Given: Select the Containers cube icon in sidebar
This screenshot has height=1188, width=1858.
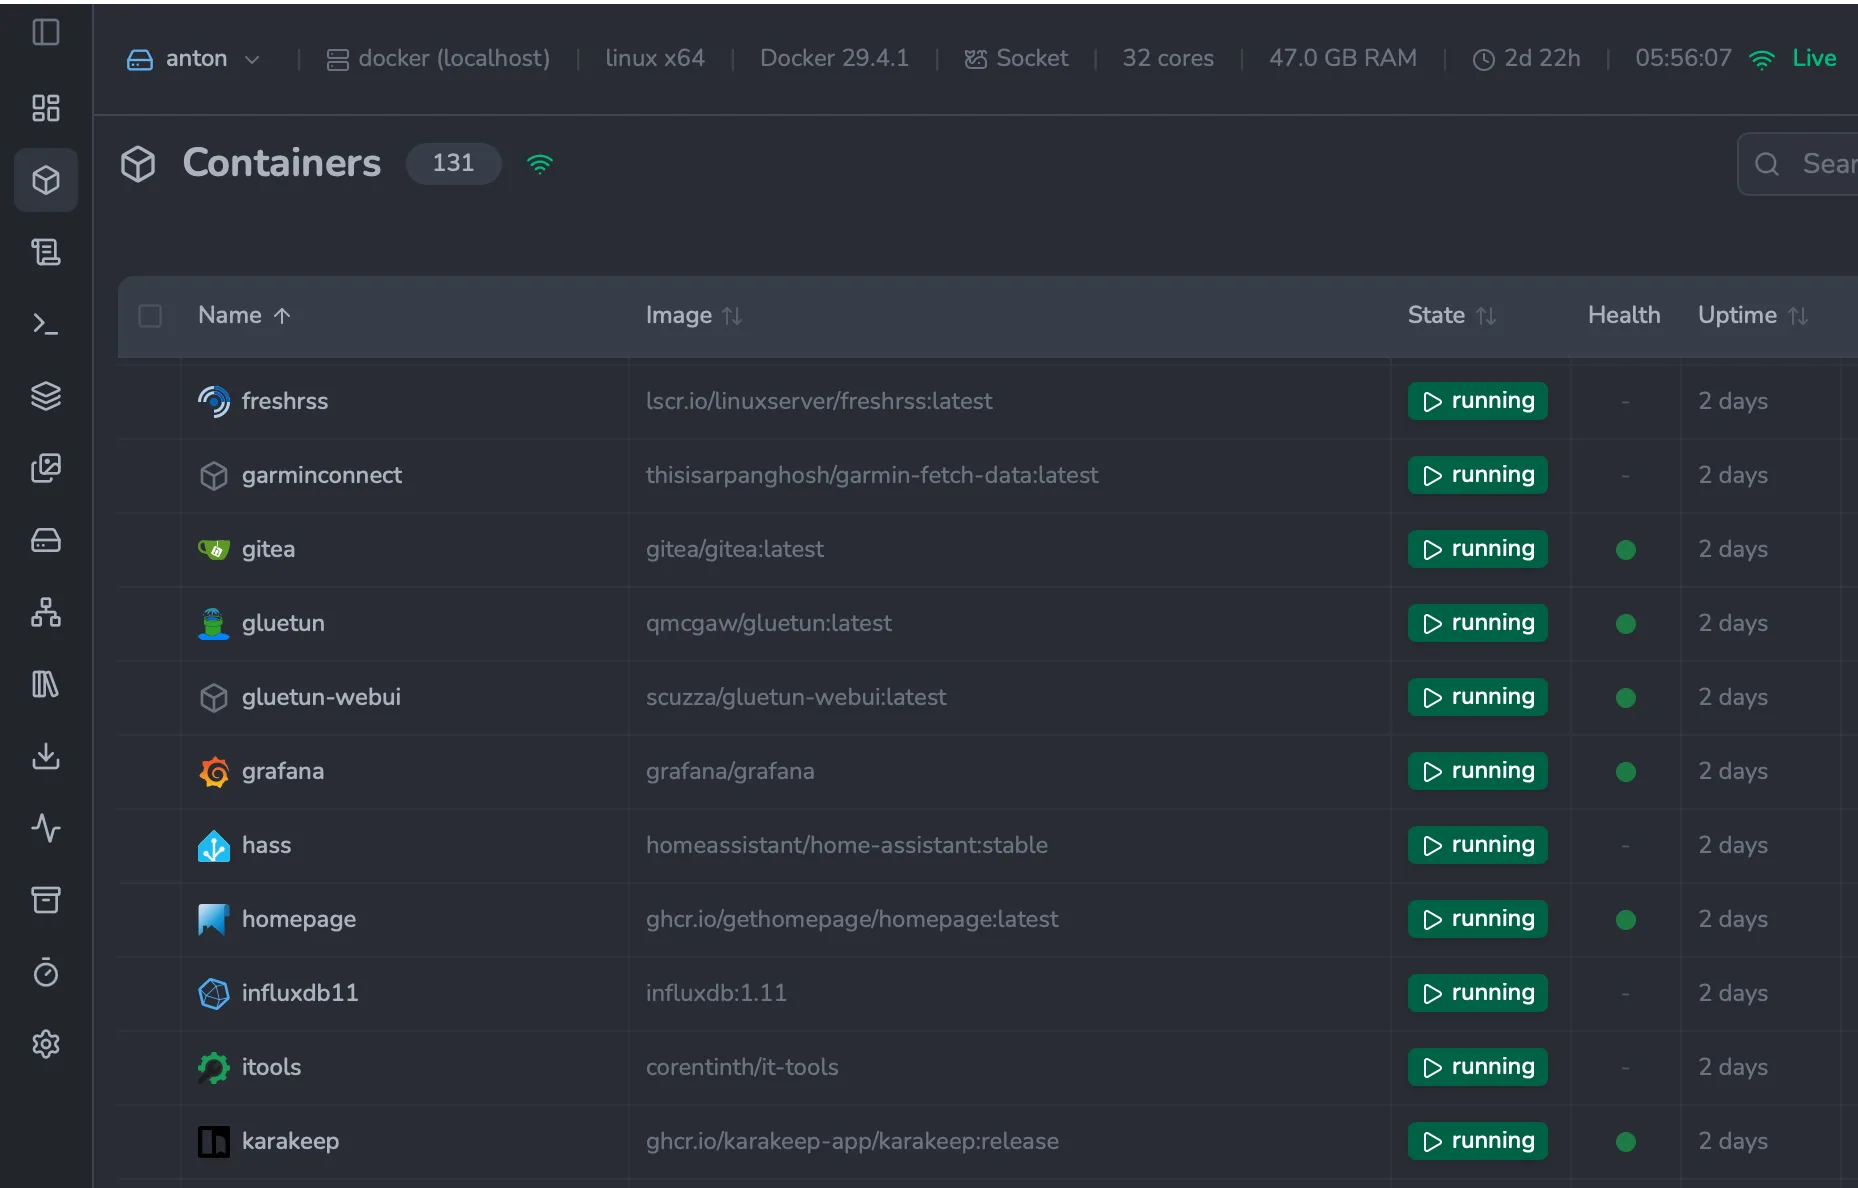Looking at the screenshot, I should pyautogui.click(x=46, y=180).
